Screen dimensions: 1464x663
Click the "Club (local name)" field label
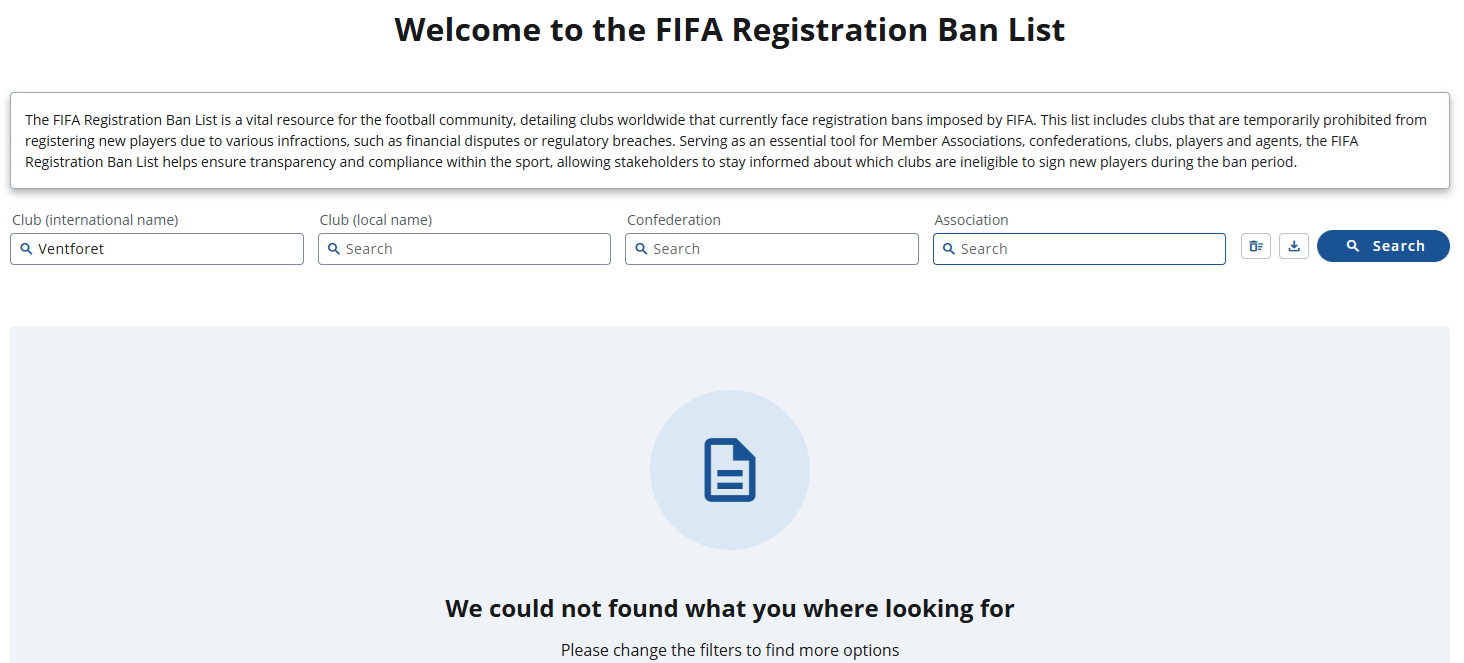pyautogui.click(x=376, y=220)
